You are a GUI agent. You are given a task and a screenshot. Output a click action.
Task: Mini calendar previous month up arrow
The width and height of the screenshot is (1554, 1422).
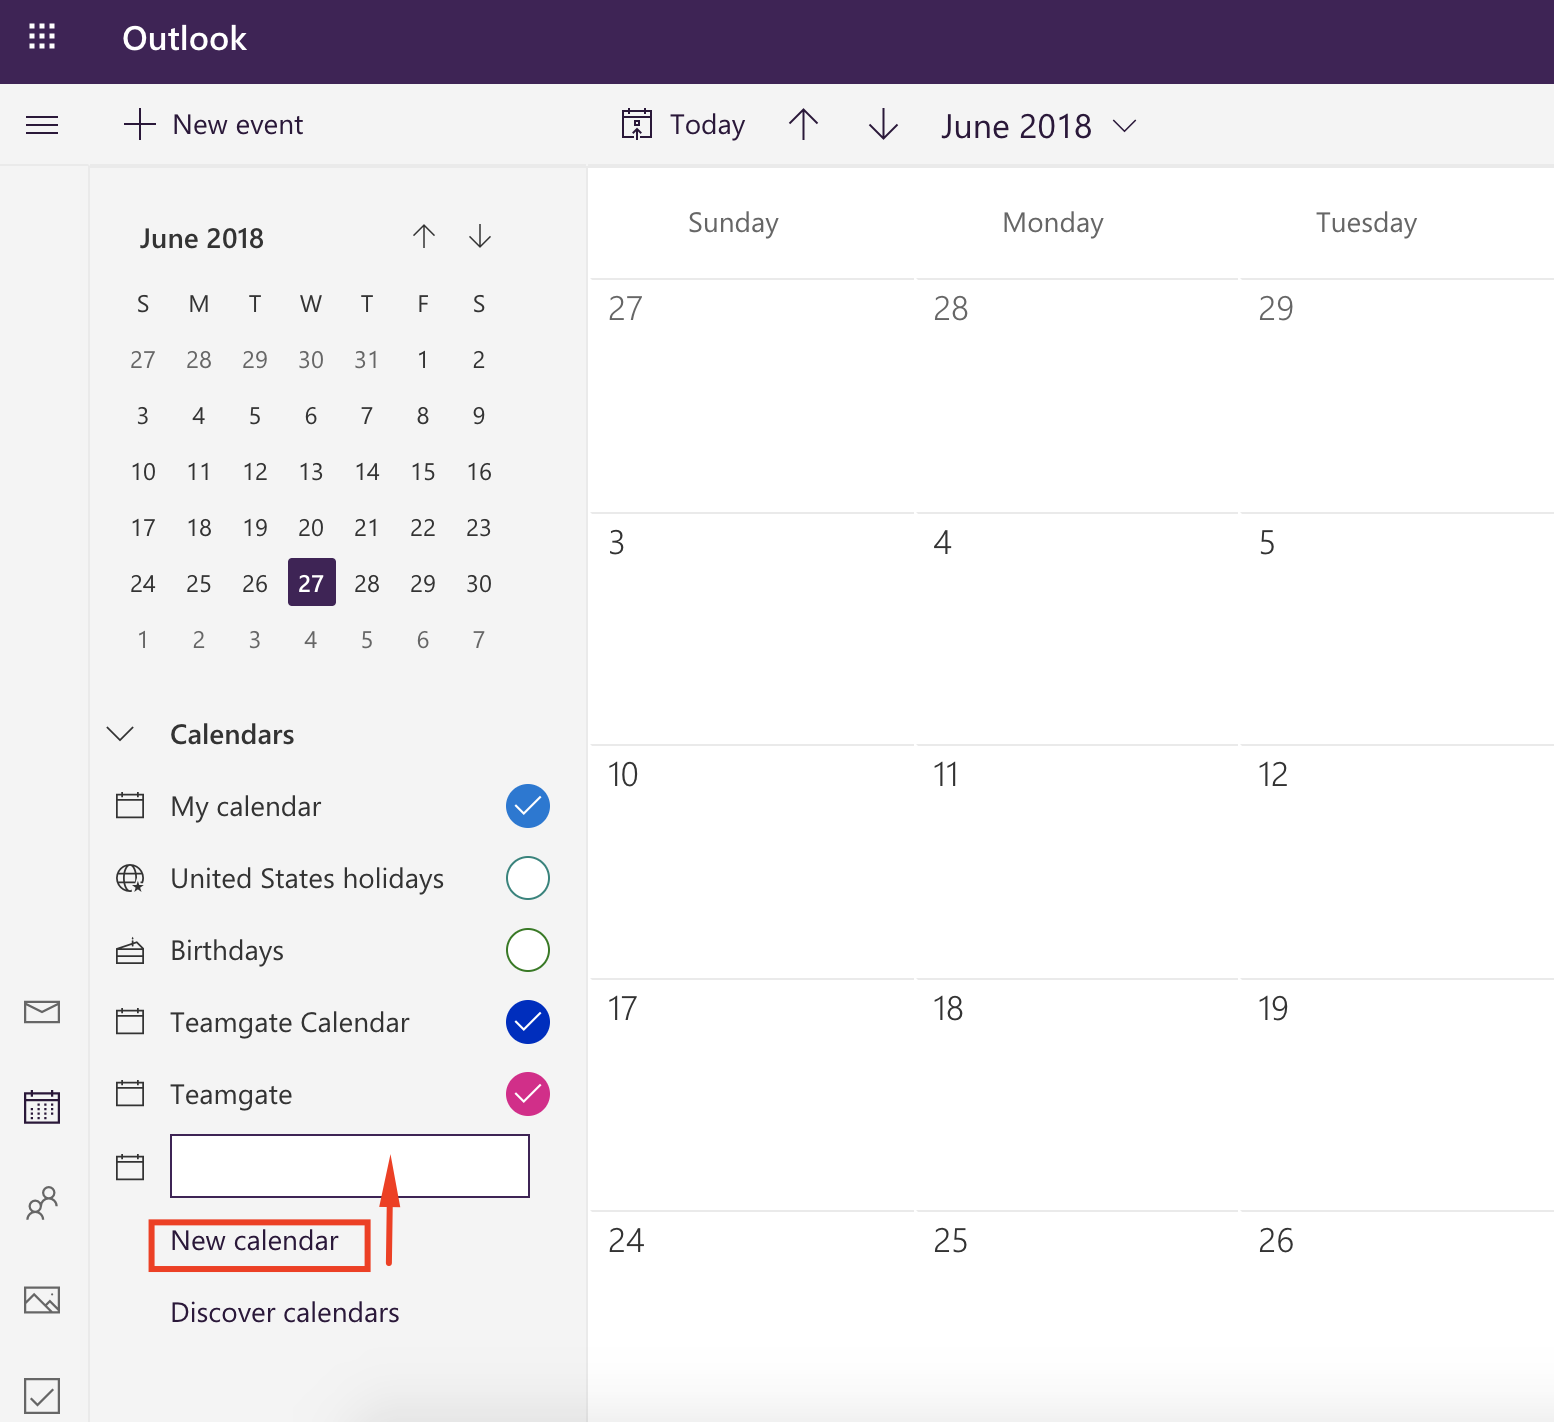(424, 237)
